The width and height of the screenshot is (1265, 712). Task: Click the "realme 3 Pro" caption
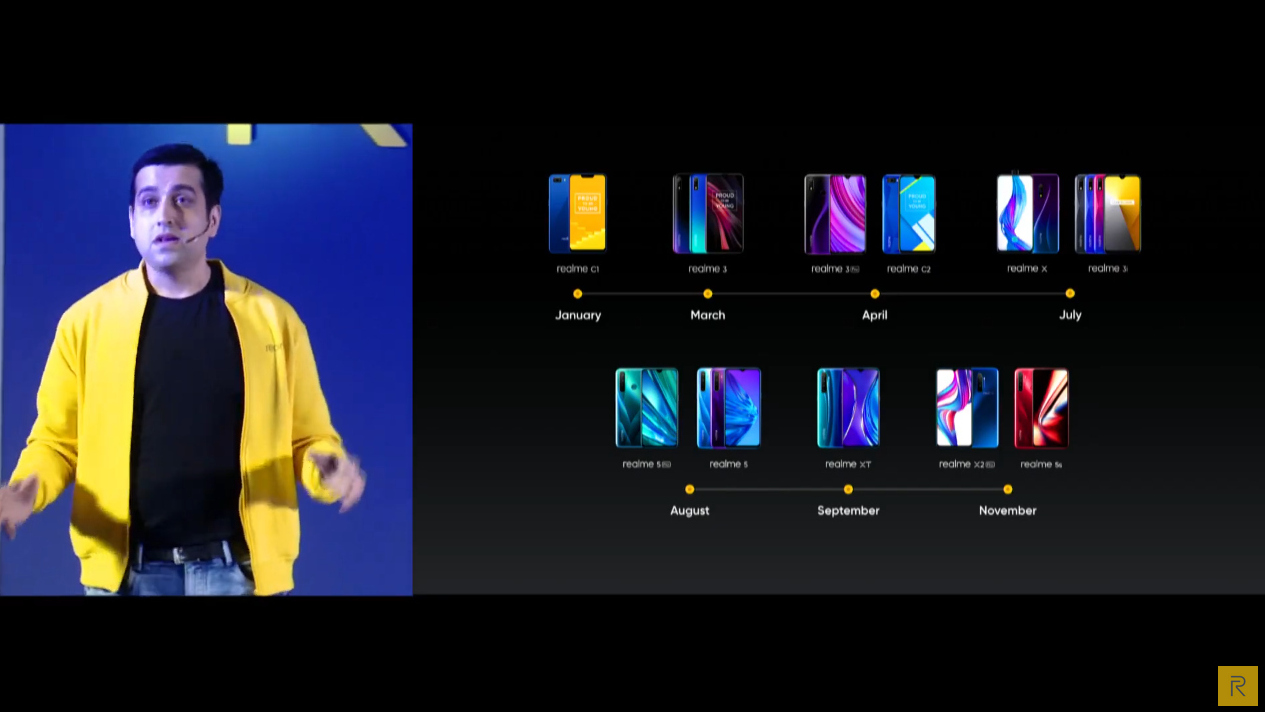click(x=835, y=269)
